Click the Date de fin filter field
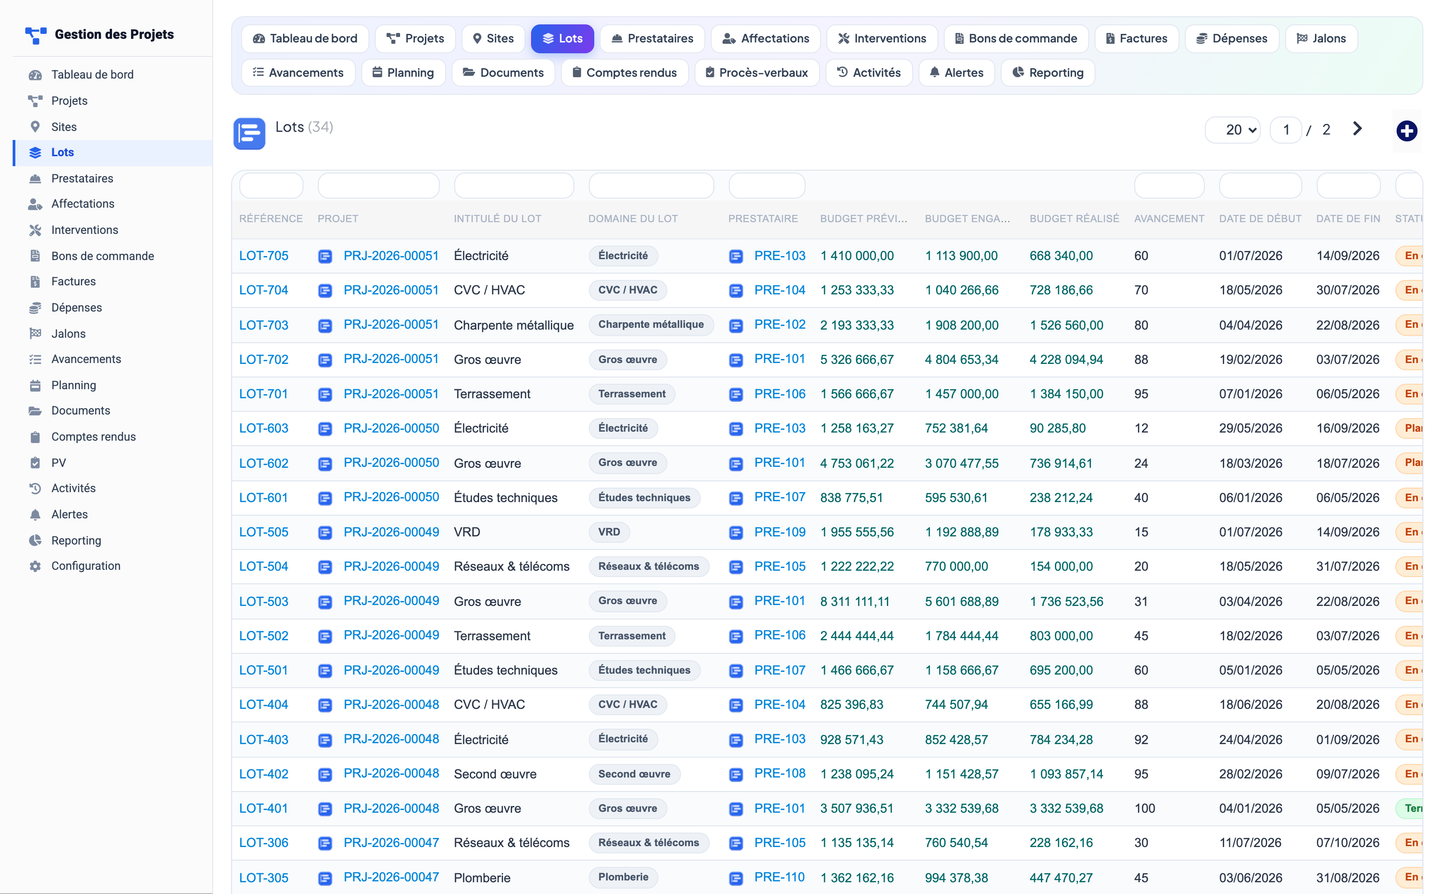This screenshot has width=1445, height=894. [1348, 185]
